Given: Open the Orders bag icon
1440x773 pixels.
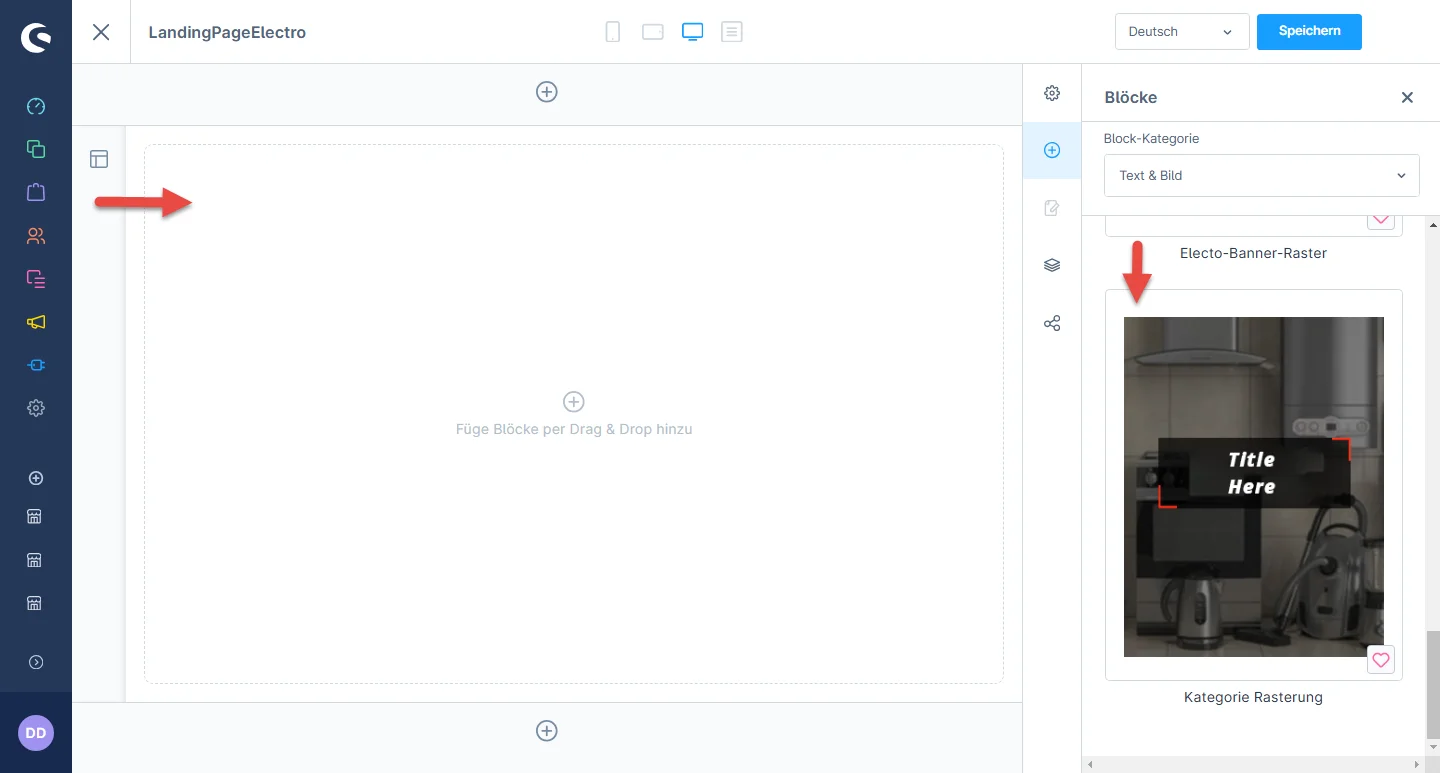Looking at the screenshot, I should [36, 192].
